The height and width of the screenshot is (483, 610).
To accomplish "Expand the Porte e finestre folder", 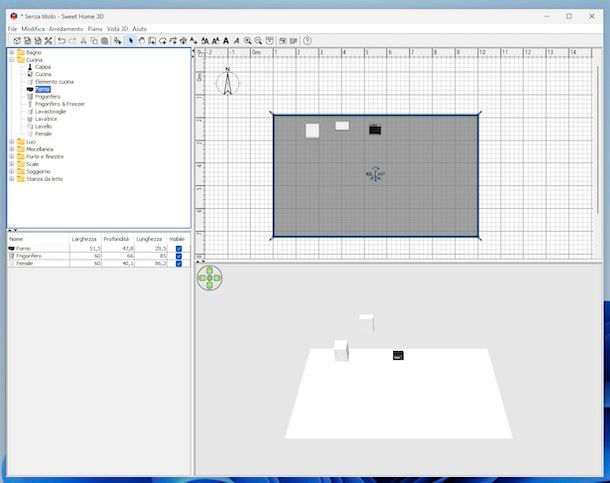I will pyautogui.click(x=12, y=156).
